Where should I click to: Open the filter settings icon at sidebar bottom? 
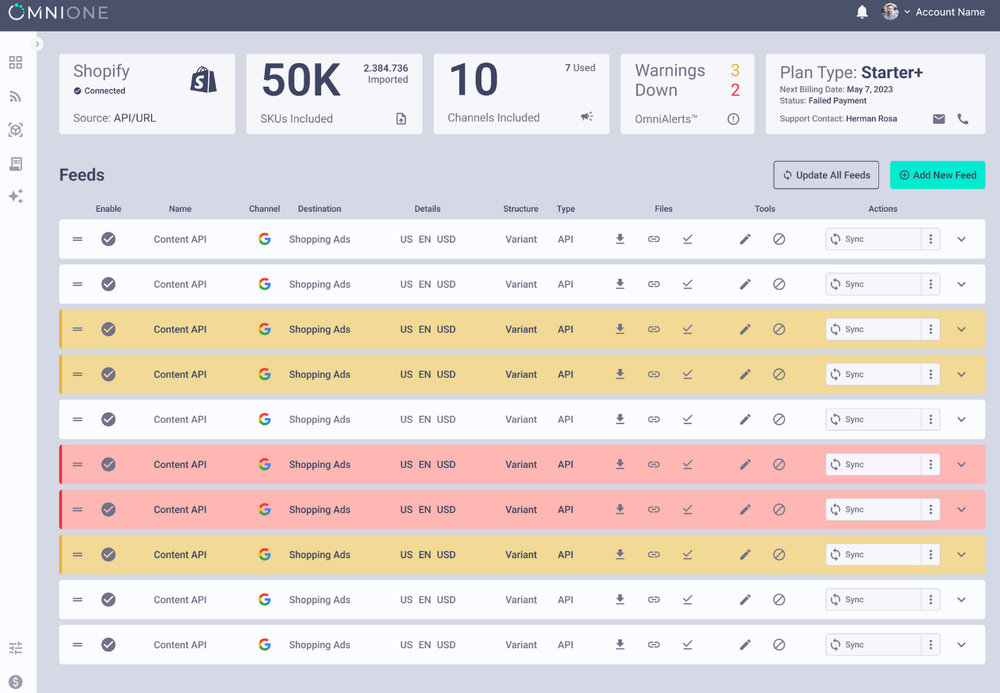[15, 648]
